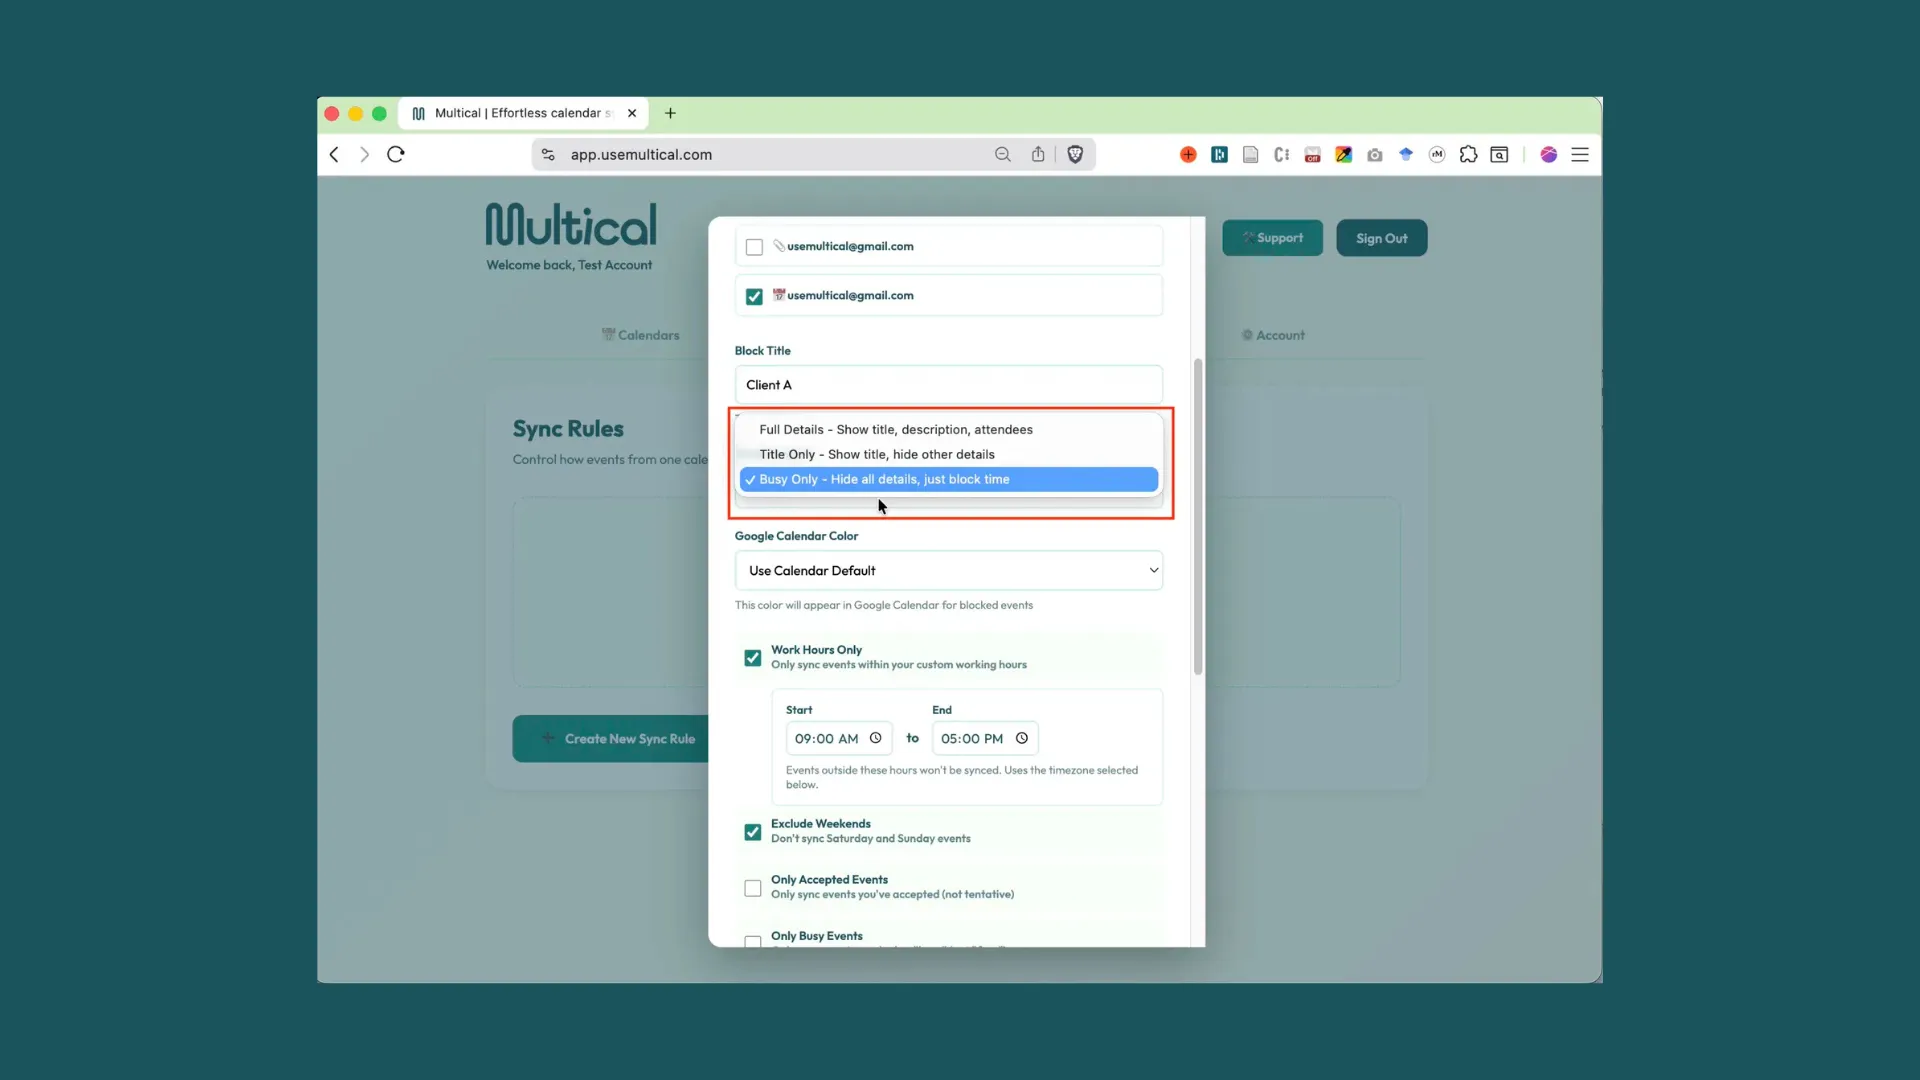Open the browser extensions puzzle icon
Viewport: 1920px width, 1080px height.
(1468, 154)
